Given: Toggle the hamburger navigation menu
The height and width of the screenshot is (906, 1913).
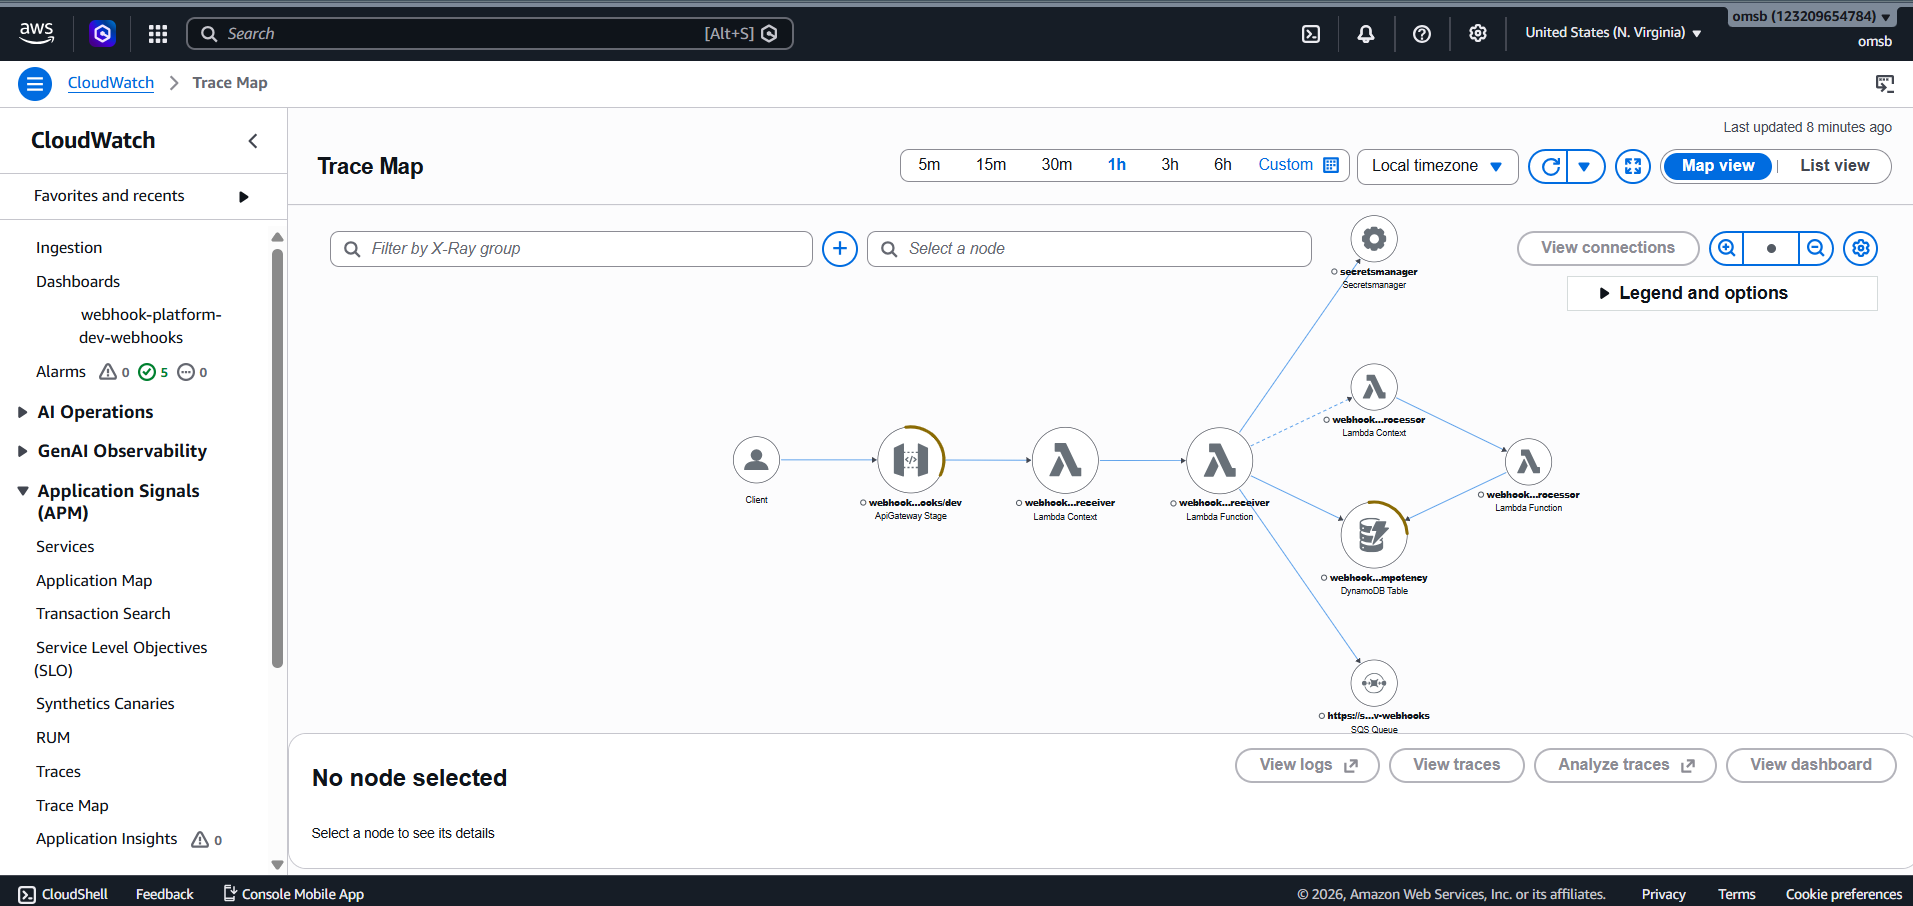Looking at the screenshot, I should coord(35,84).
